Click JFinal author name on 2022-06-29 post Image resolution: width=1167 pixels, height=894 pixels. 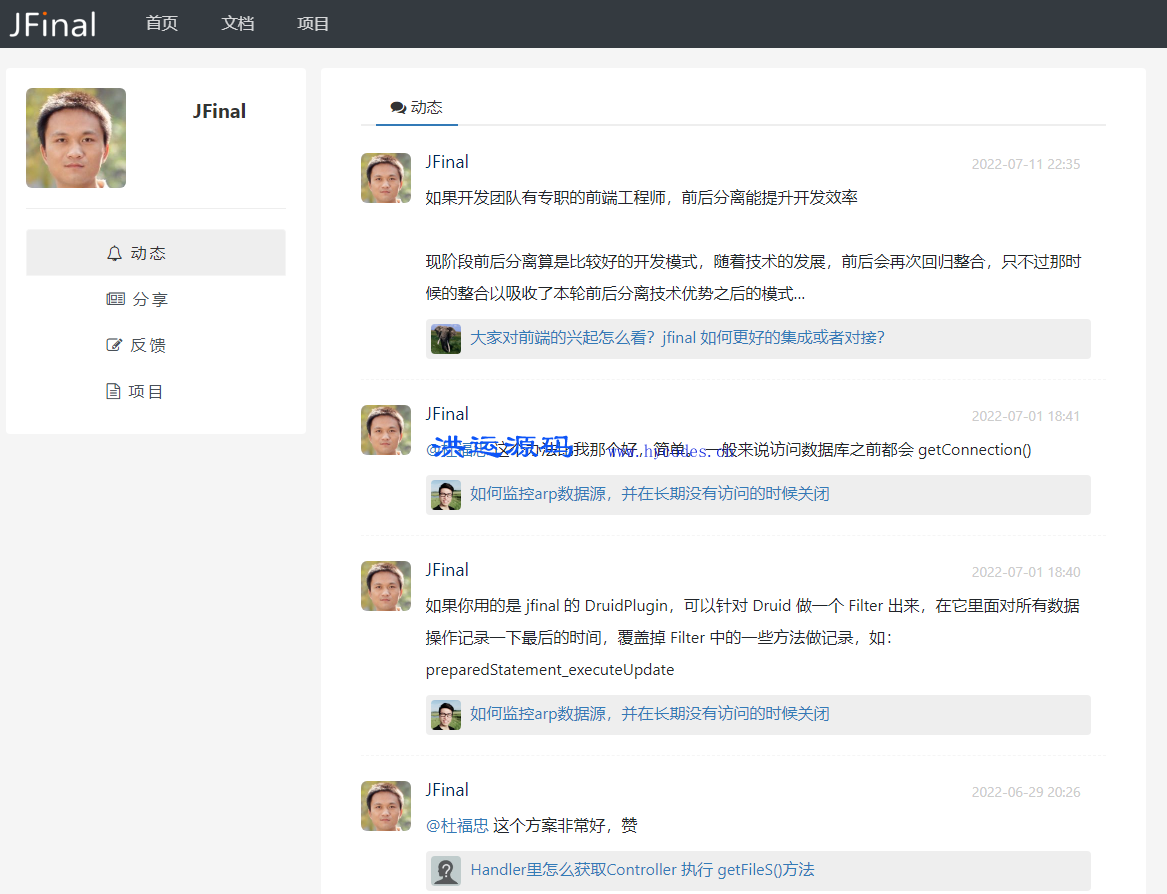[x=447, y=790]
